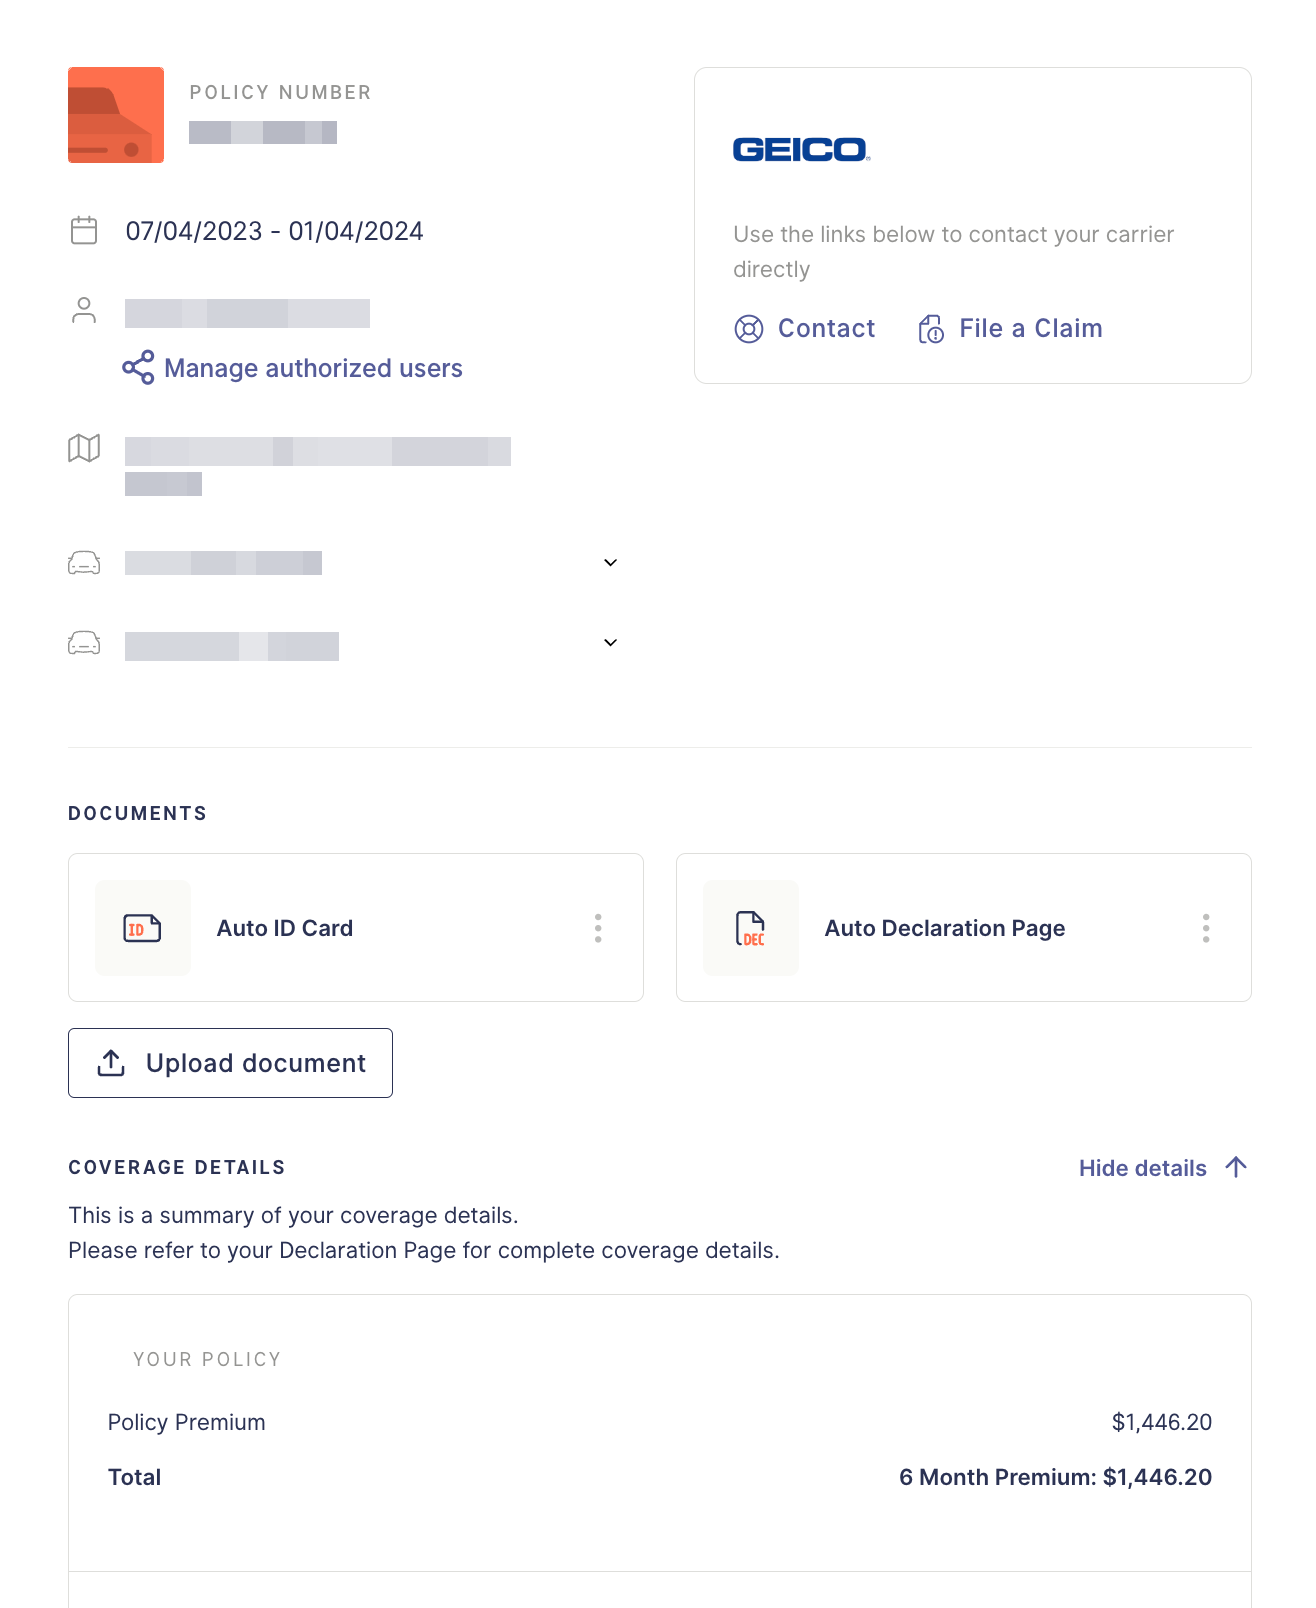Click the map icon beside address
1316x1608 pixels.
84,448
